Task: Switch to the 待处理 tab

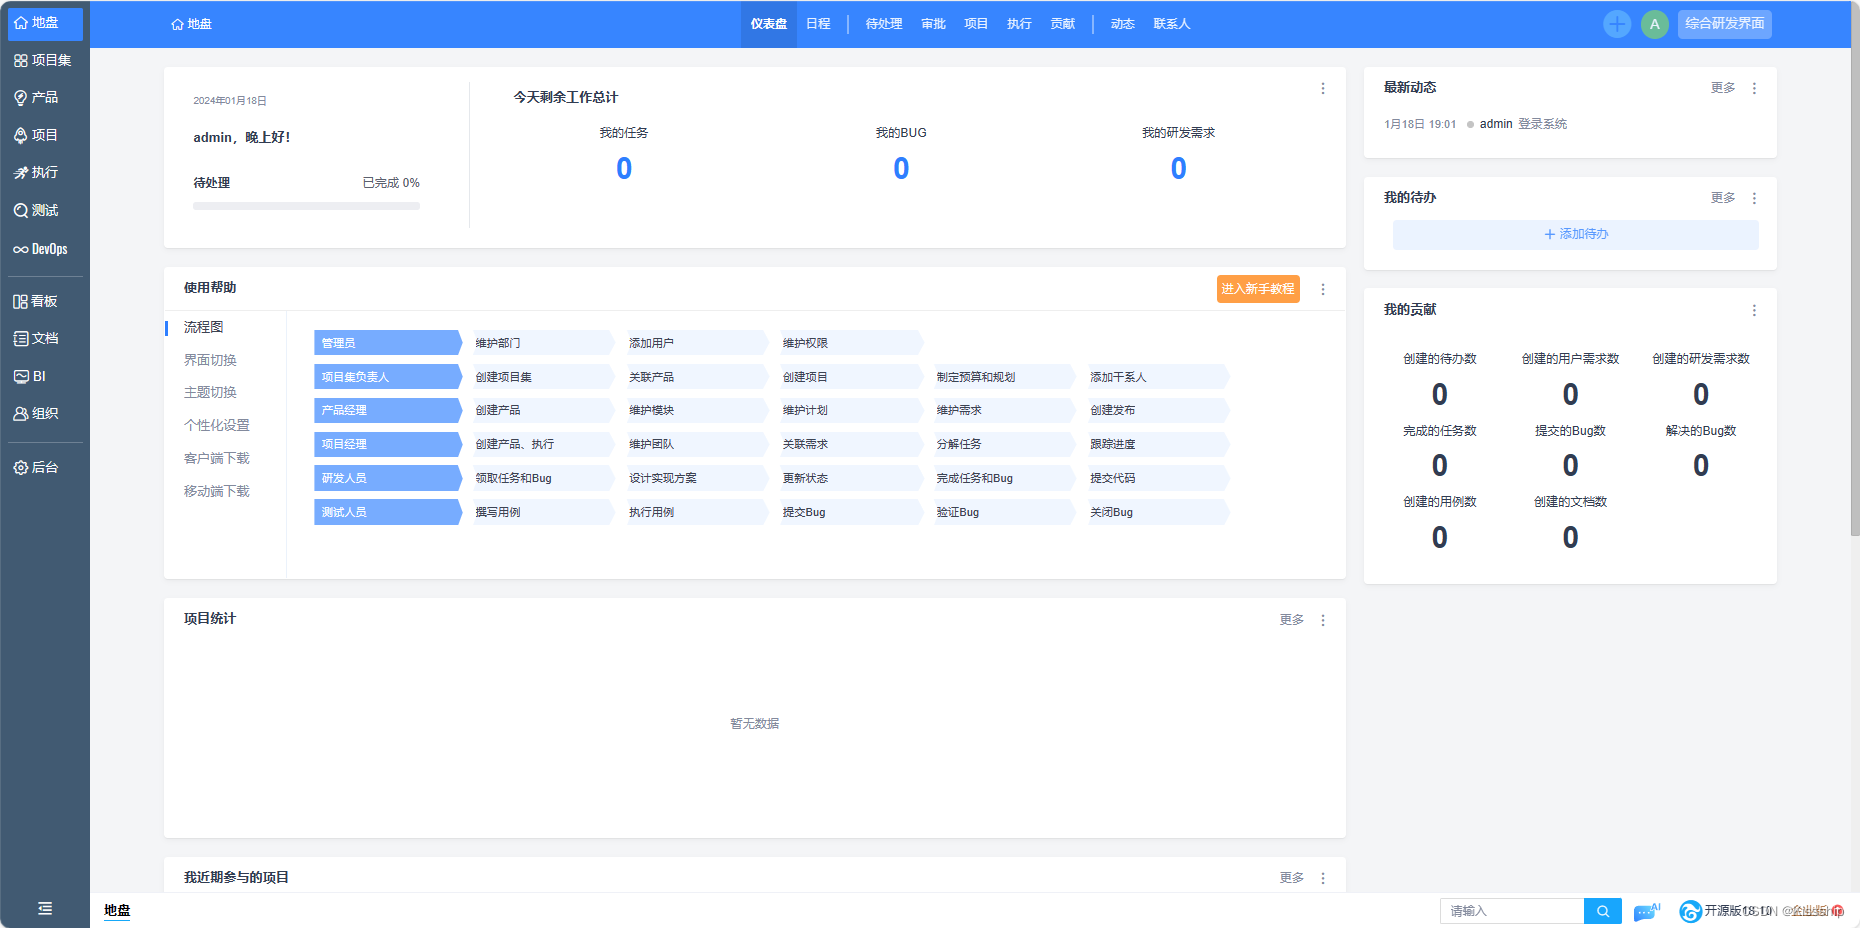Action: tap(884, 24)
